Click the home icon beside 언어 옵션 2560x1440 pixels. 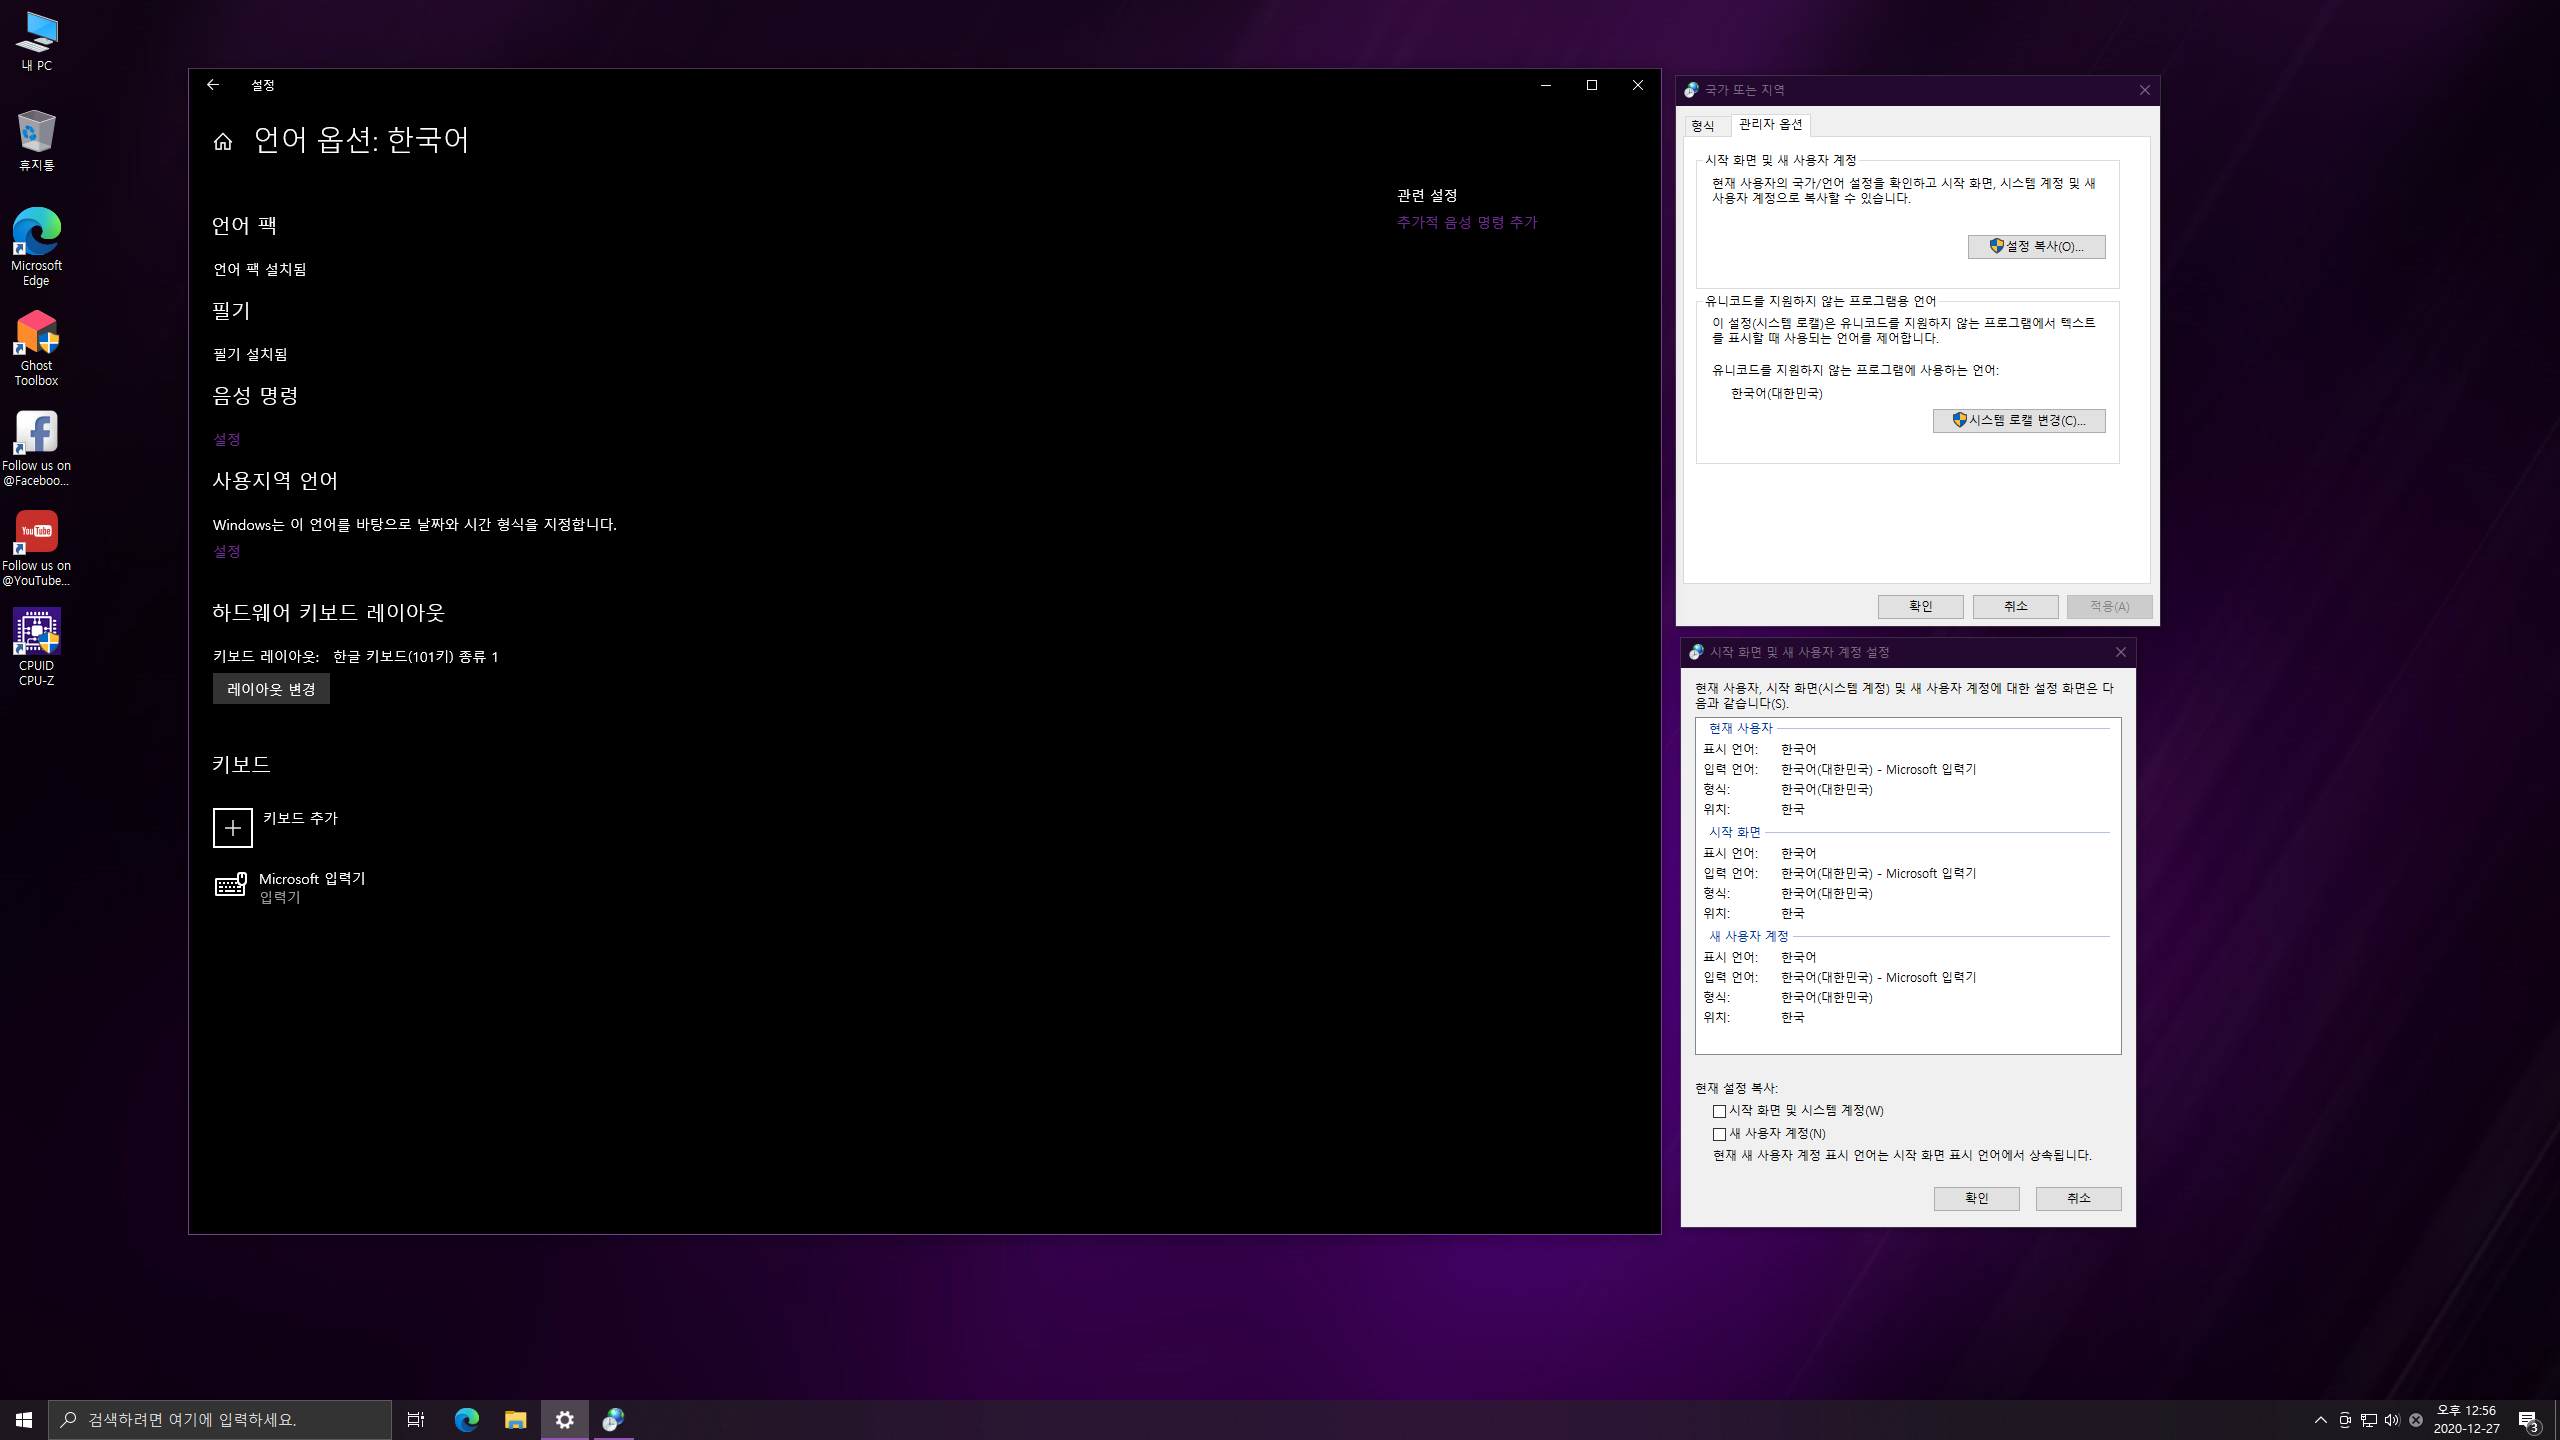click(223, 142)
